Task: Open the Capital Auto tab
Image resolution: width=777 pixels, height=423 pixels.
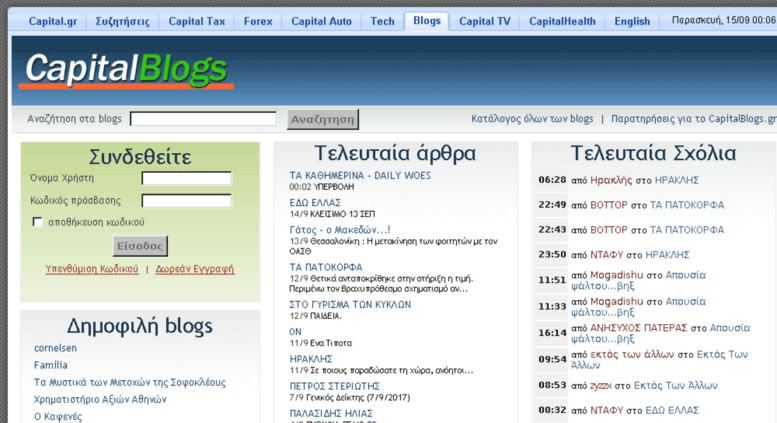Action: coord(321,21)
